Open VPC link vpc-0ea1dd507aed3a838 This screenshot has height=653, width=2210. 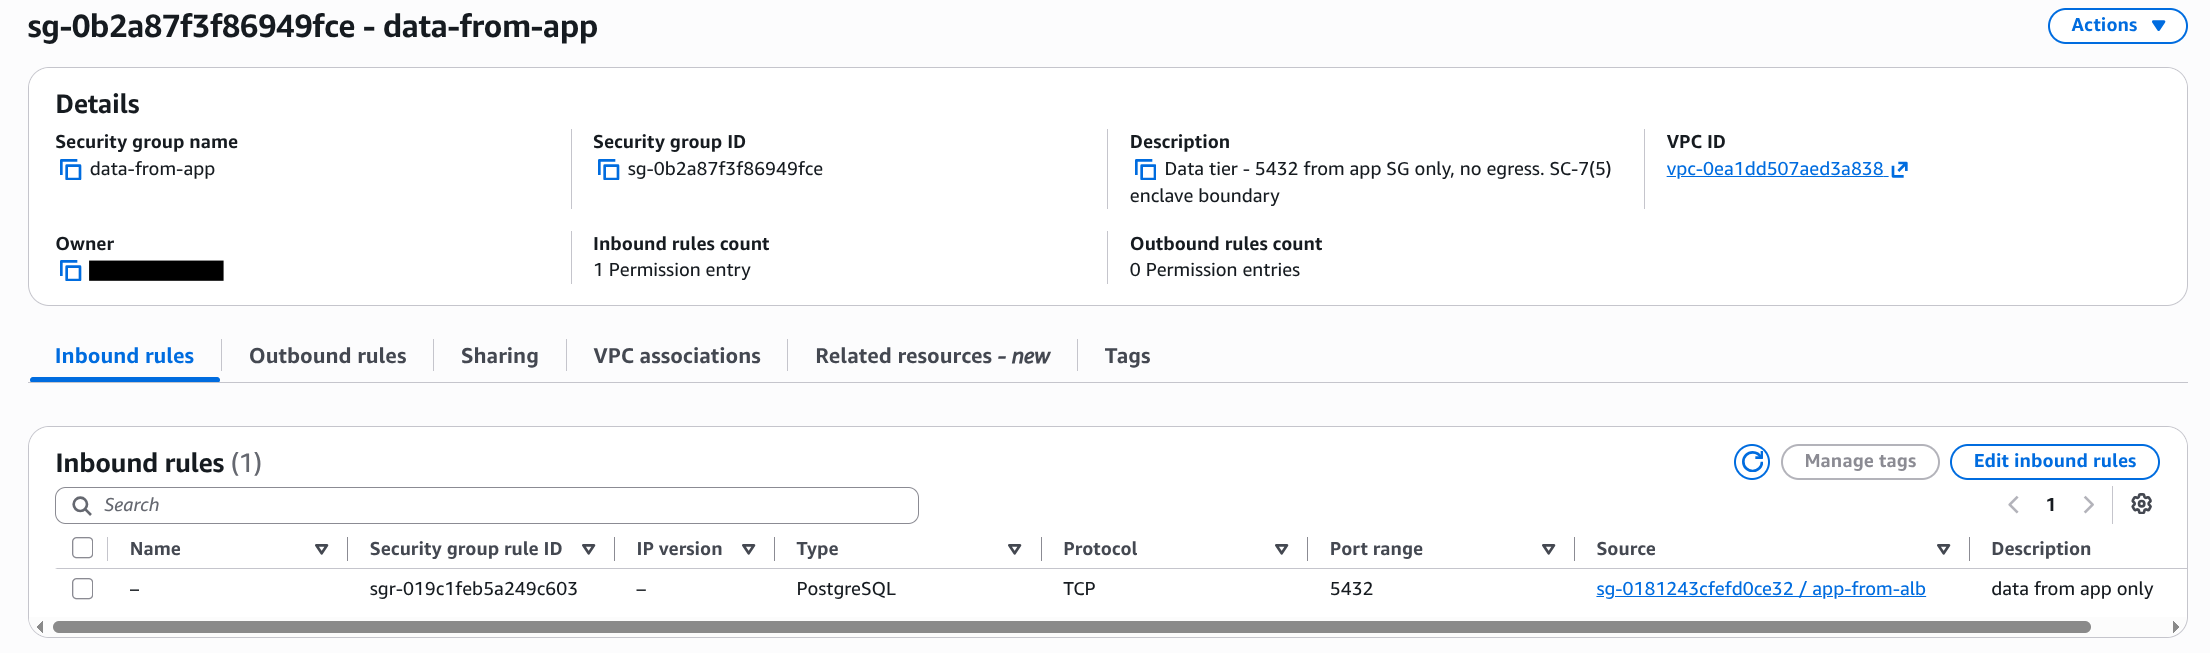pos(1786,169)
